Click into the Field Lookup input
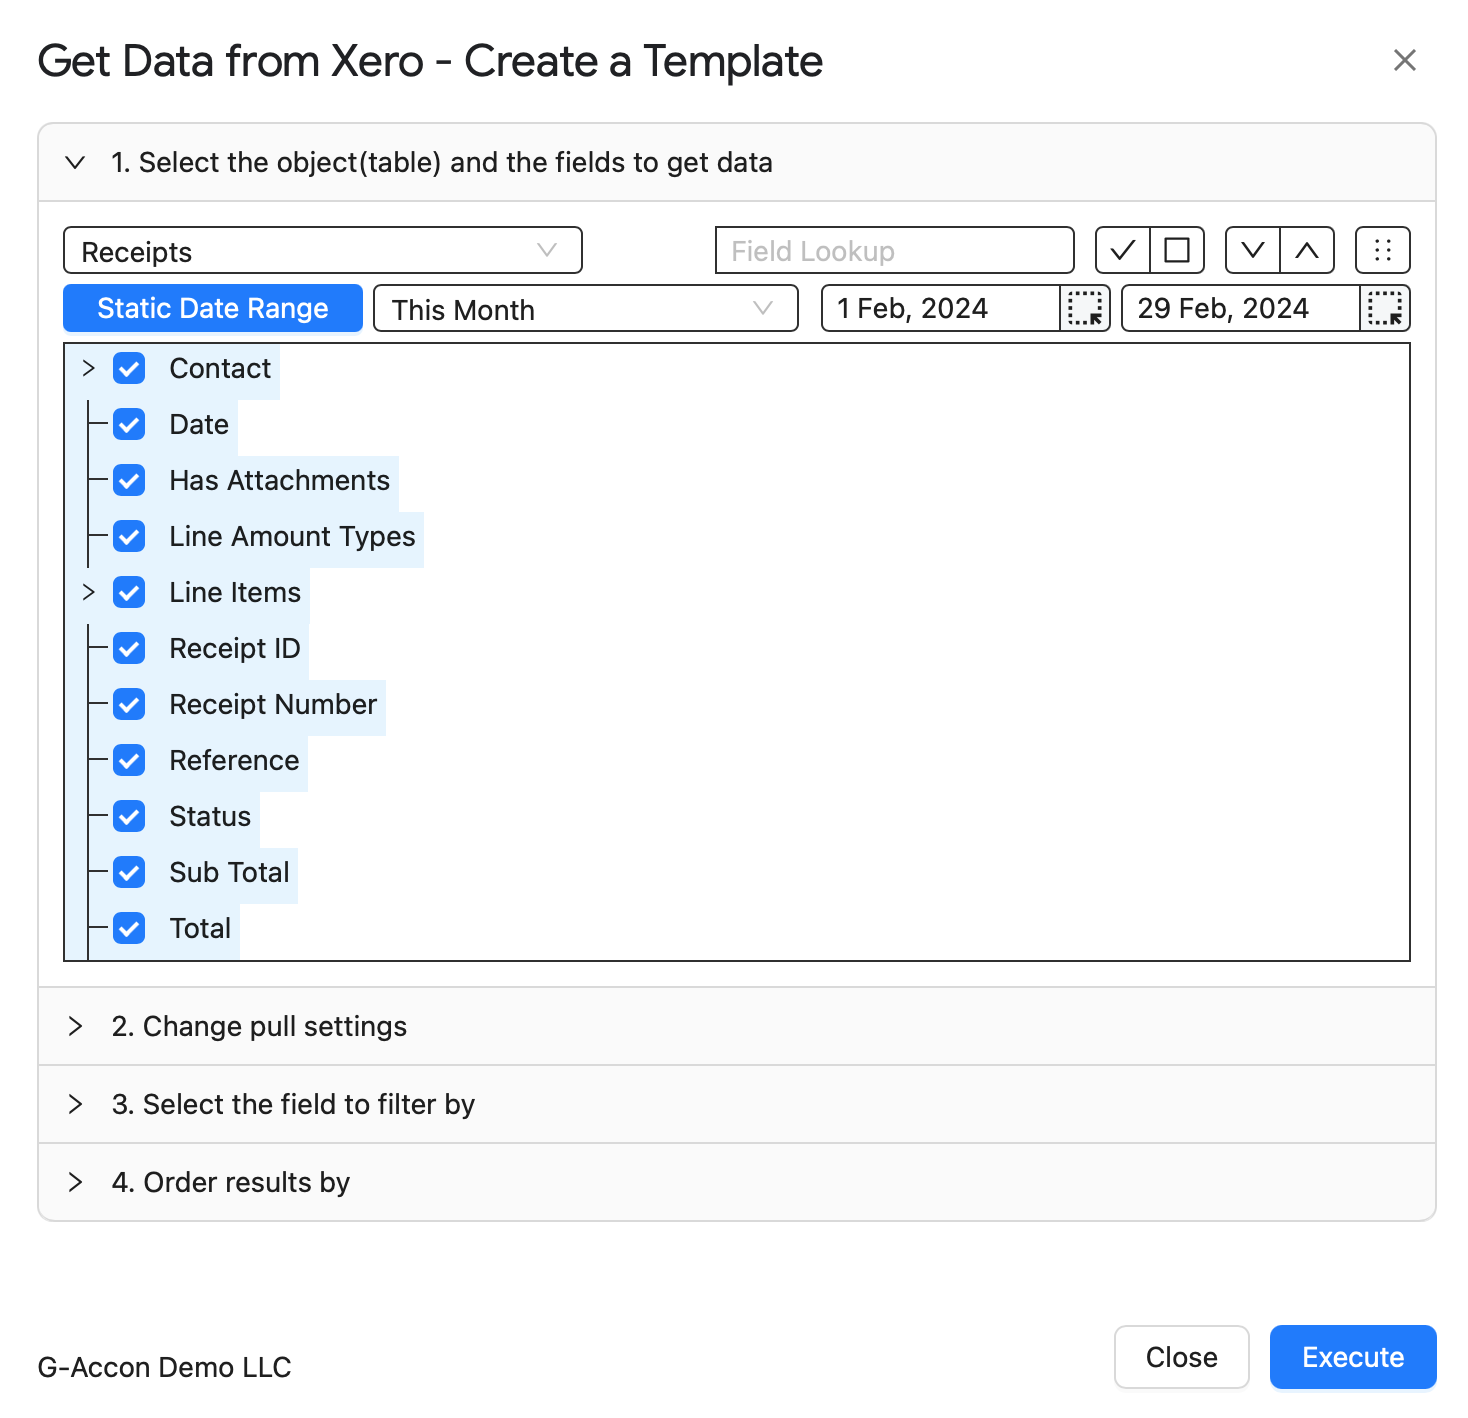 (895, 250)
